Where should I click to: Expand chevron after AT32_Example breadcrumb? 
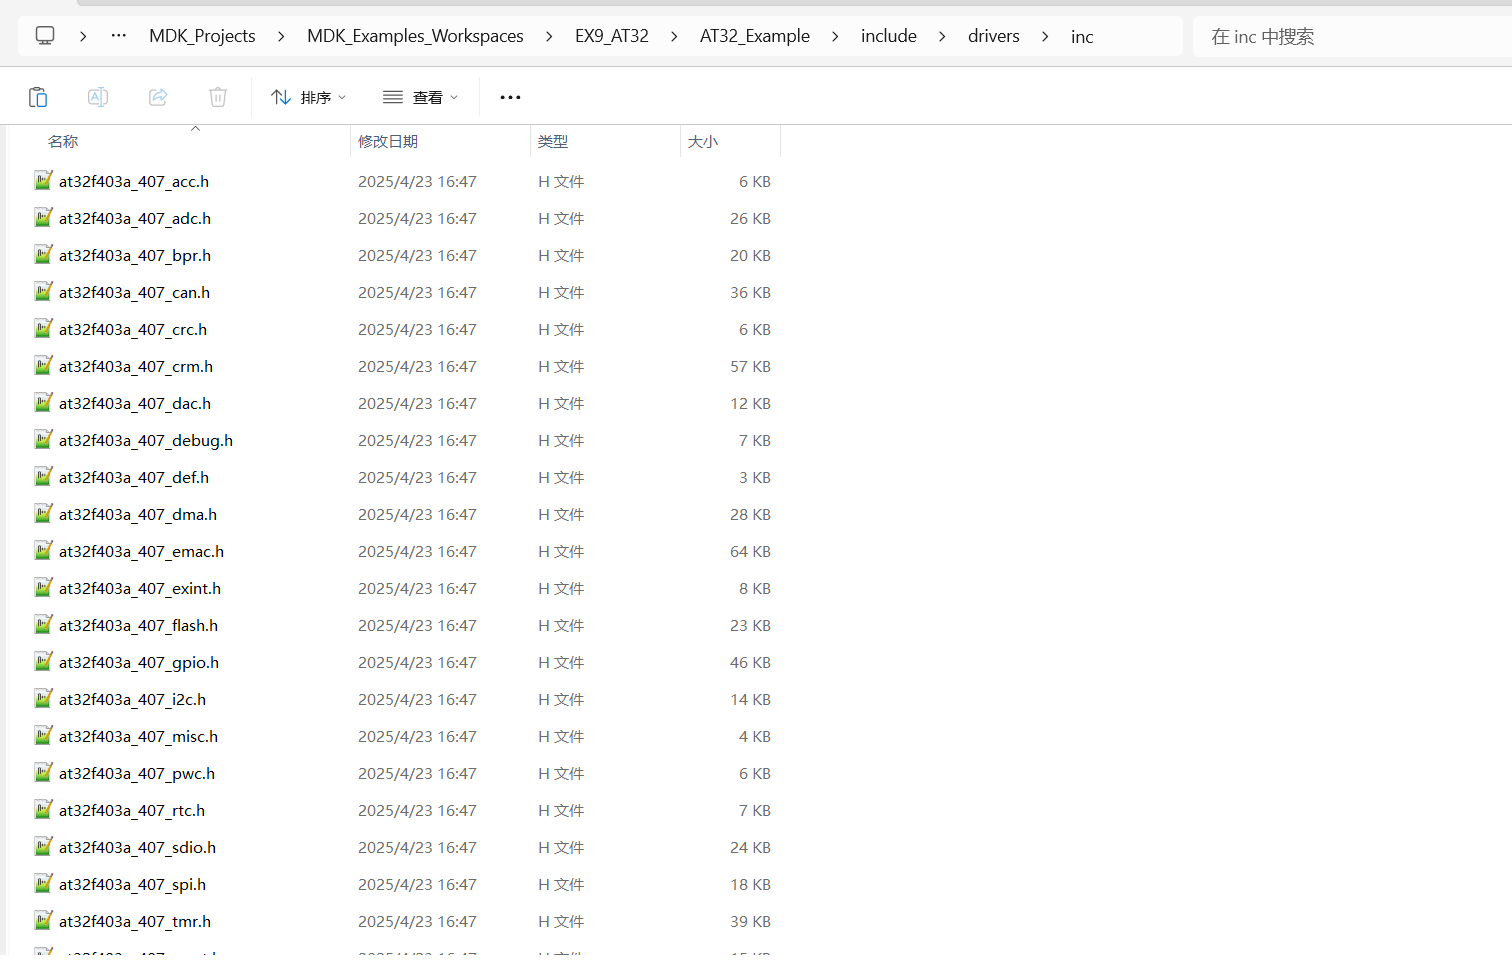coord(835,36)
